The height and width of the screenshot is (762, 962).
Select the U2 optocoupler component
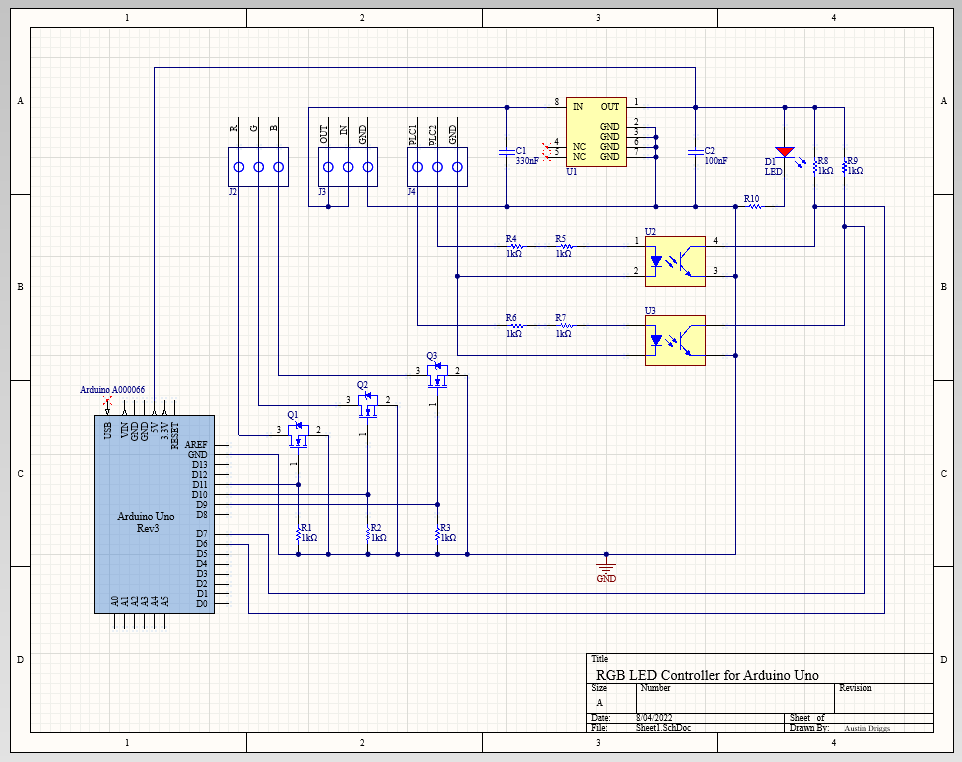pos(674,260)
